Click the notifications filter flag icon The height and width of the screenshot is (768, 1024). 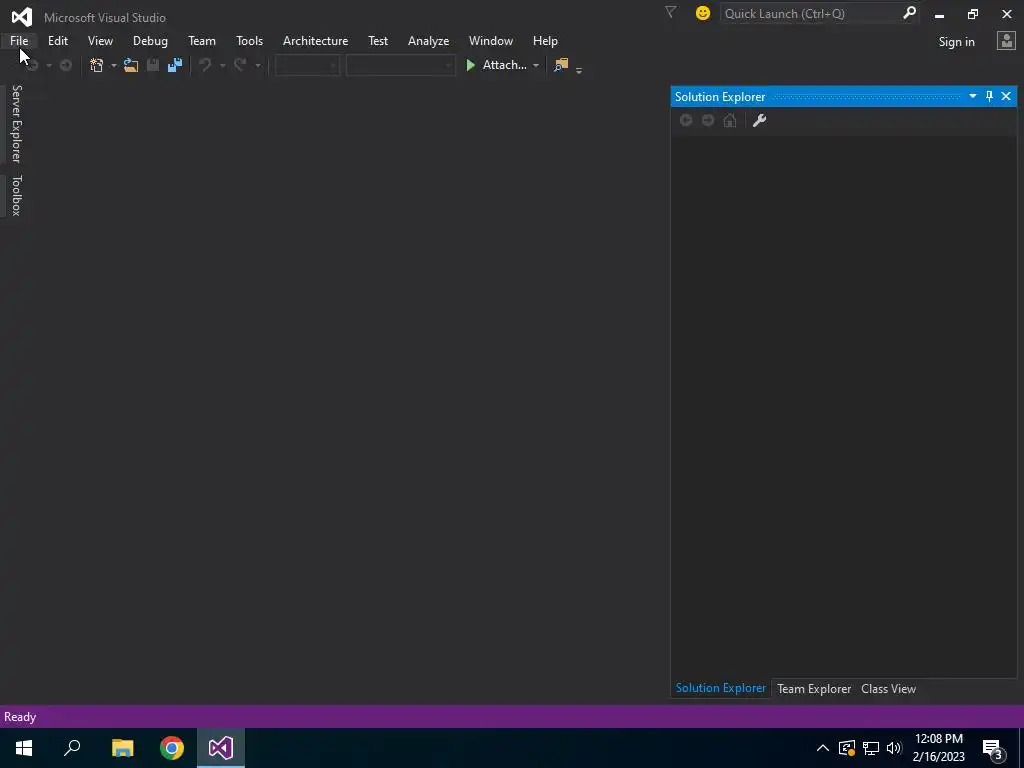click(x=670, y=12)
